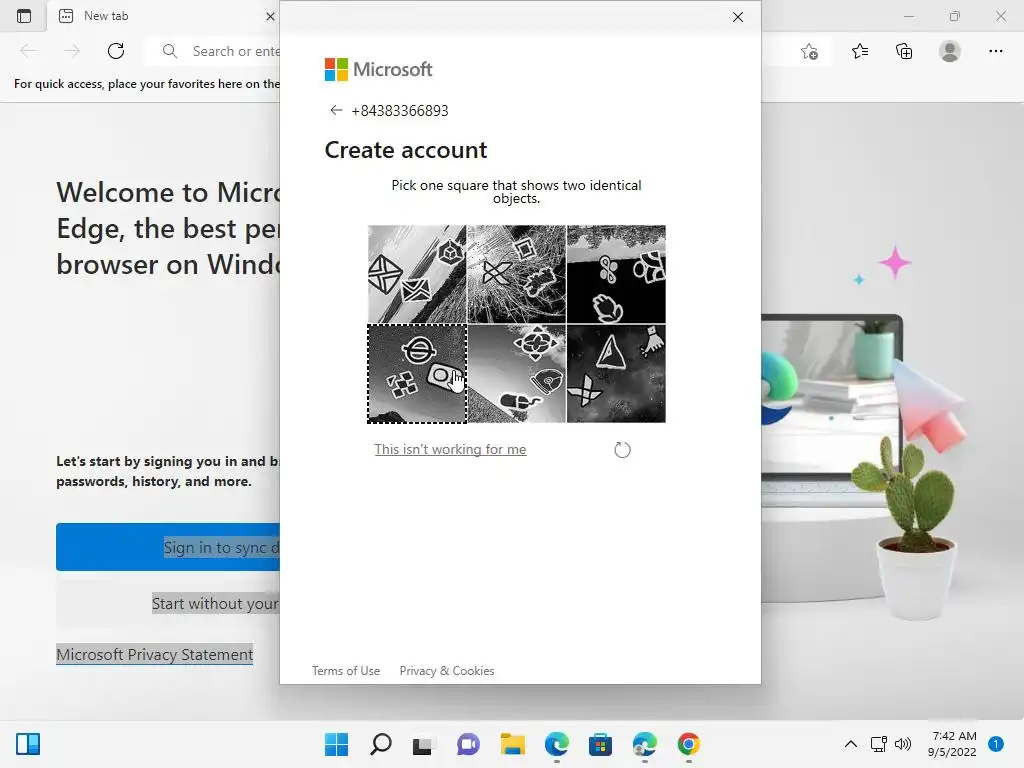Open the Privacy & Cookies link
Image resolution: width=1024 pixels, height=768 pixels.
(447, 671)
